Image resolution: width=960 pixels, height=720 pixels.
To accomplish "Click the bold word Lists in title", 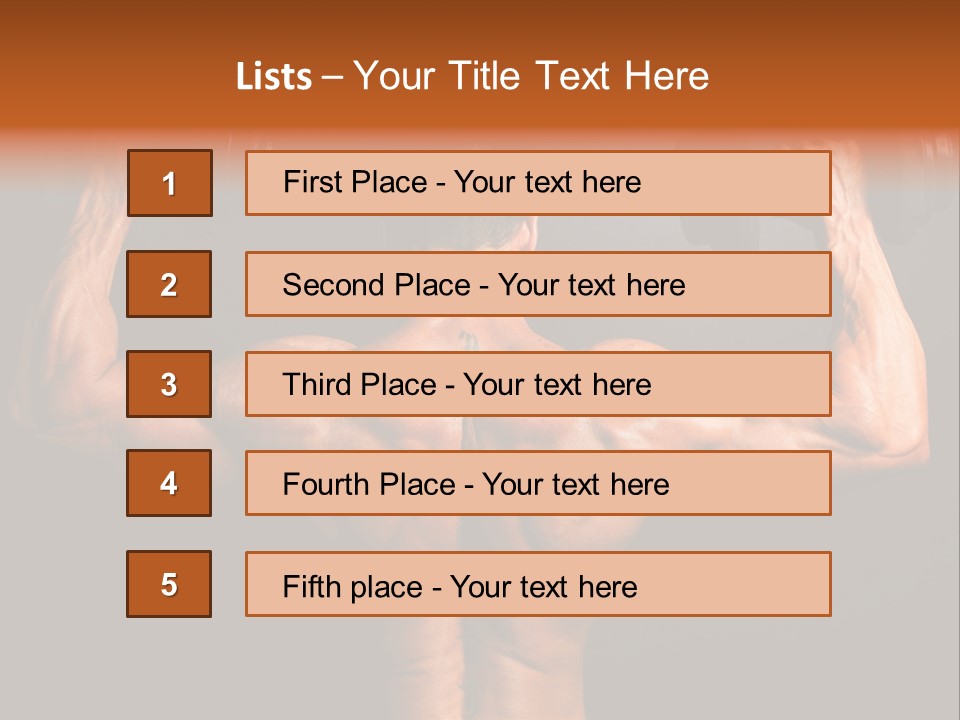I will pos(274,76).
